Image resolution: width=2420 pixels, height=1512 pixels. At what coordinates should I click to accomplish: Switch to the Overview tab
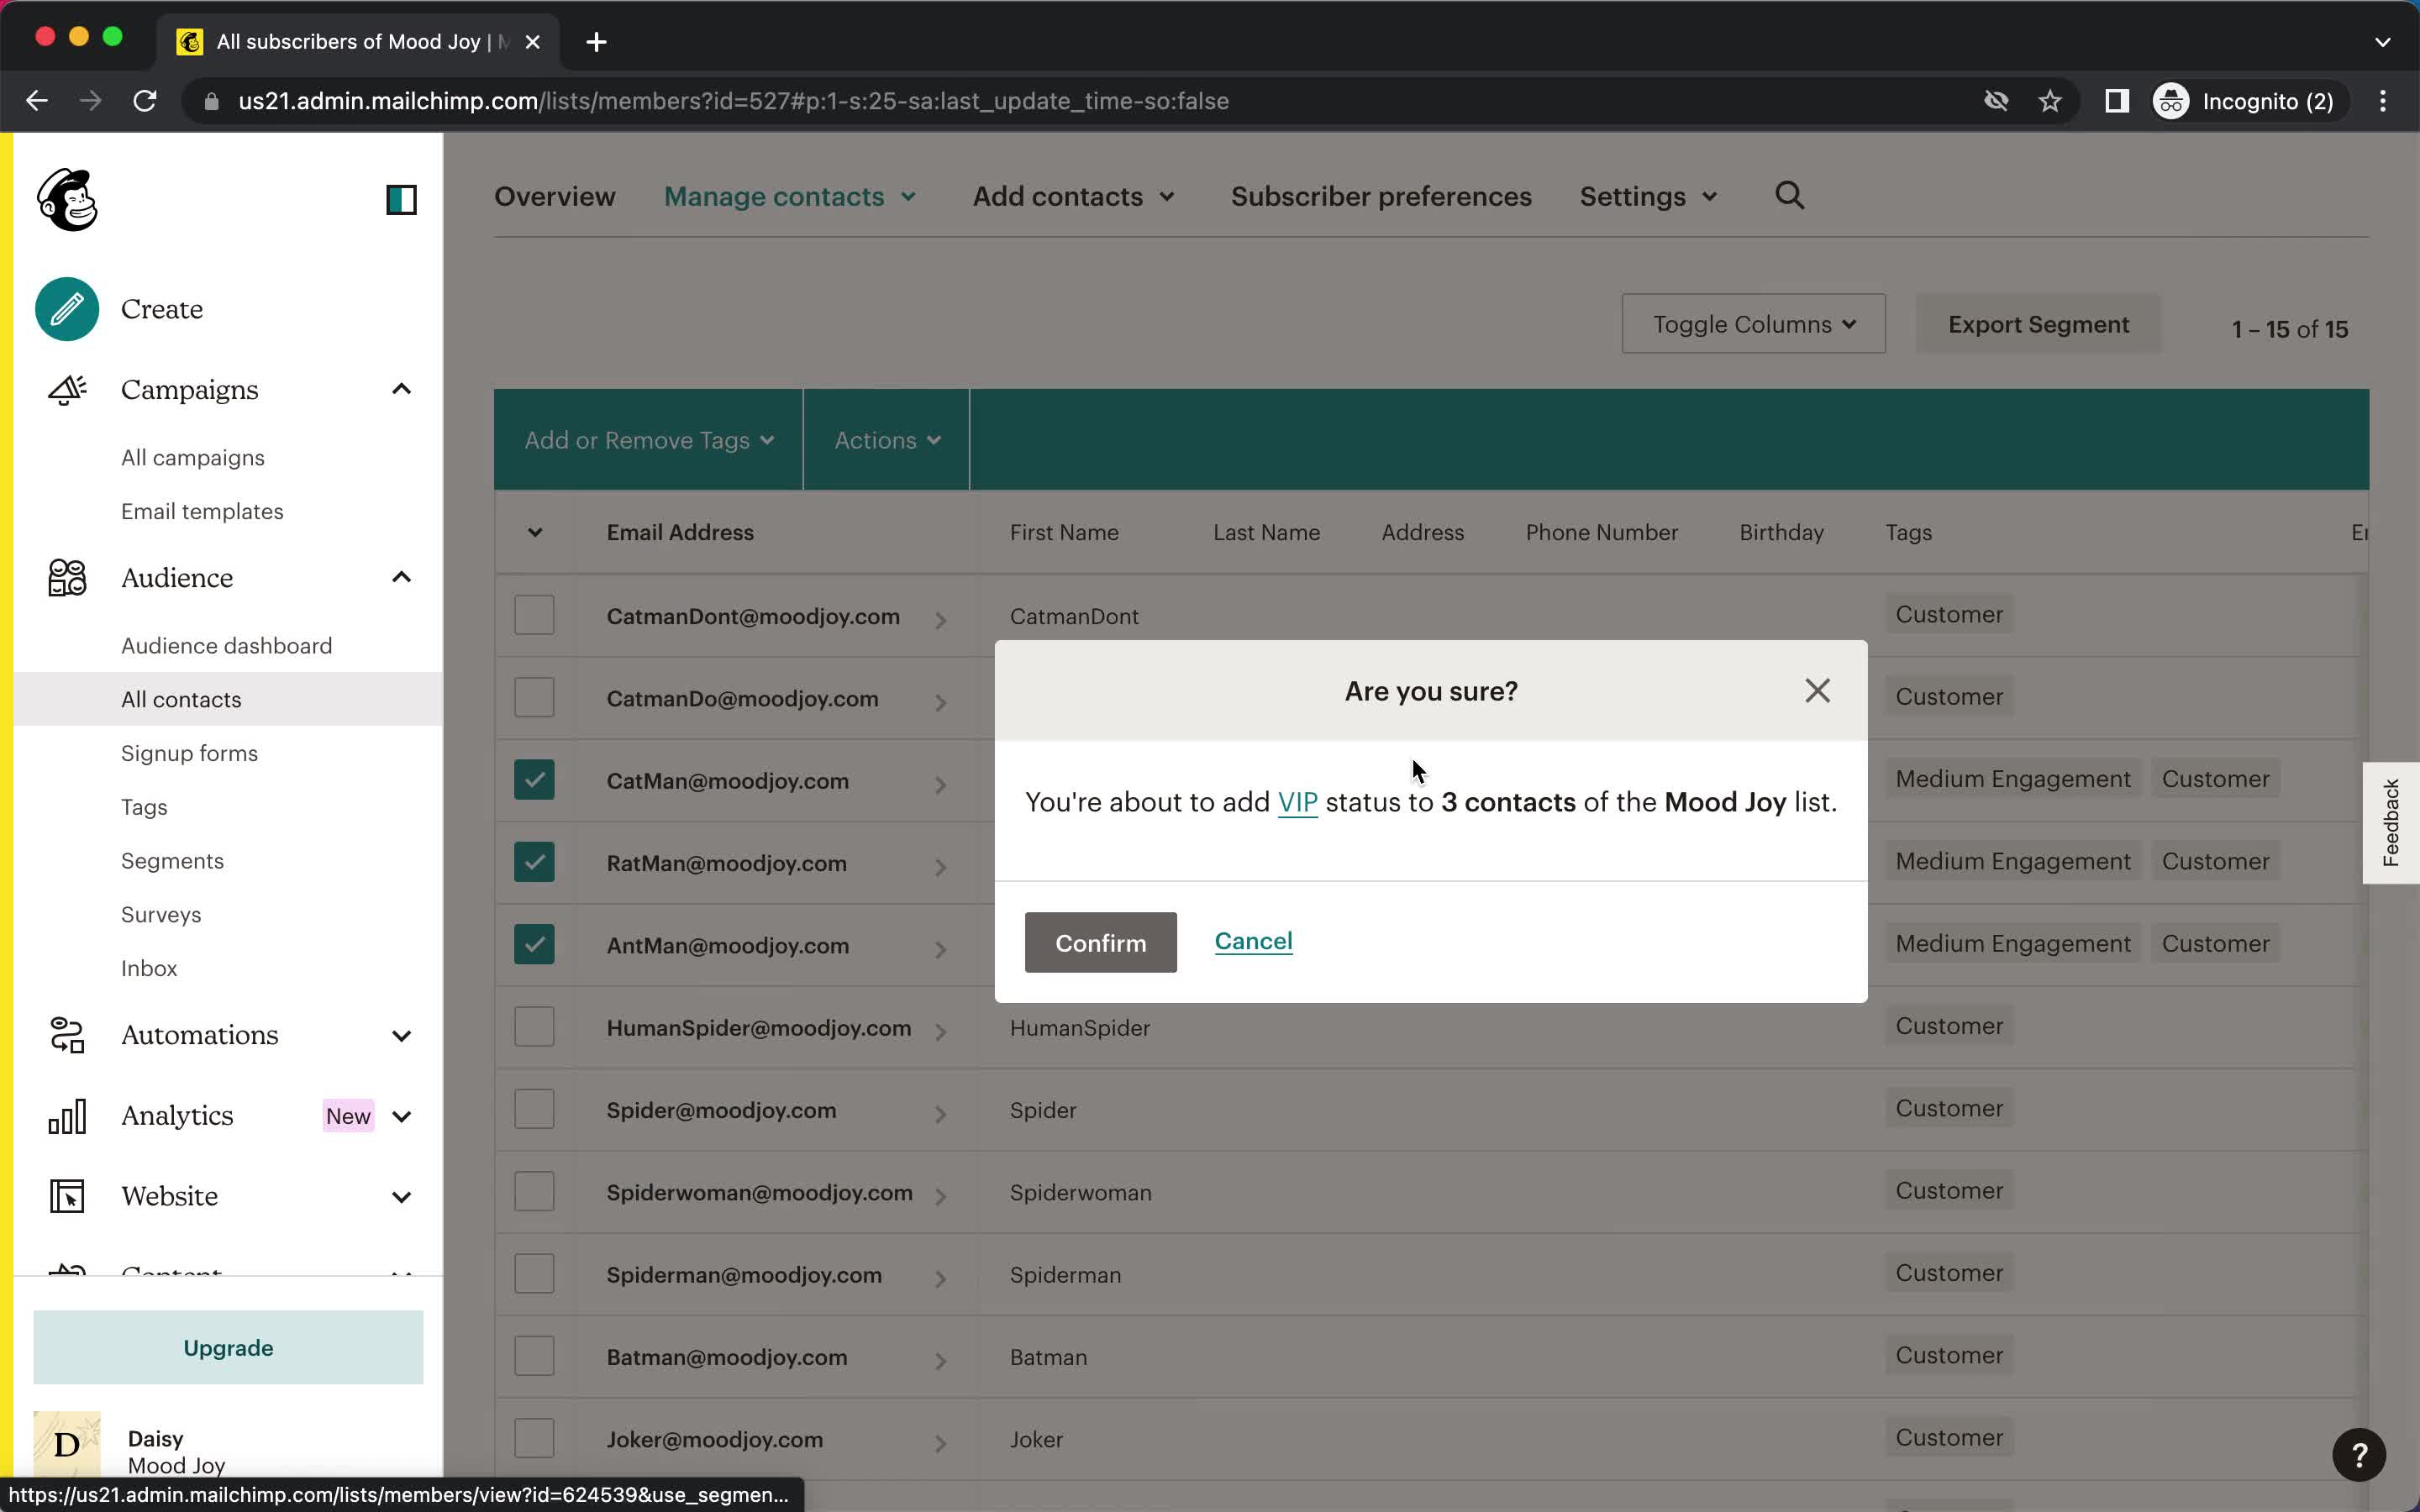click(x=554, y=195)
